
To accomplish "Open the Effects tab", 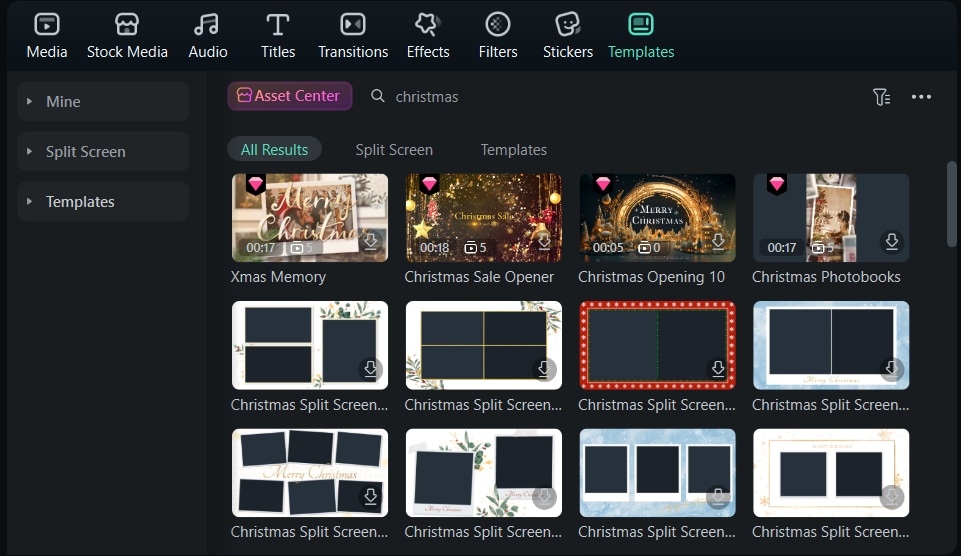I will click(428, 36).
